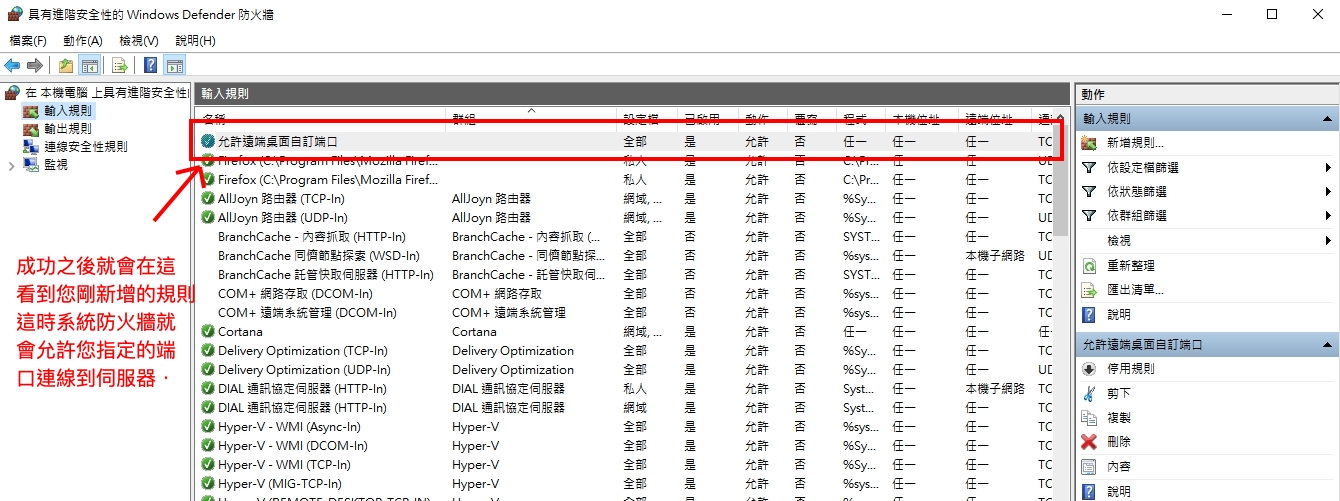Click the export list toolbar icon
Viewport: 1340px width, 501px height.
point(120,66)
